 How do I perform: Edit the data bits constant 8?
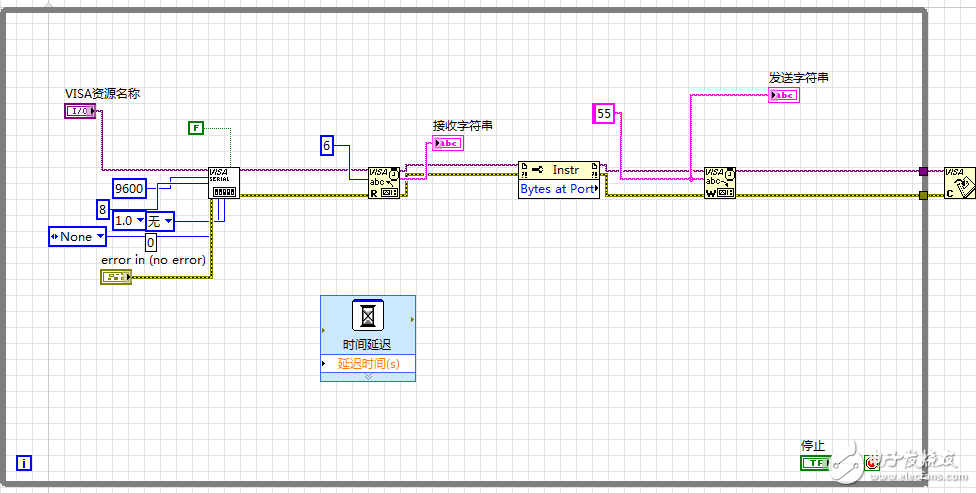pos(103,209)
